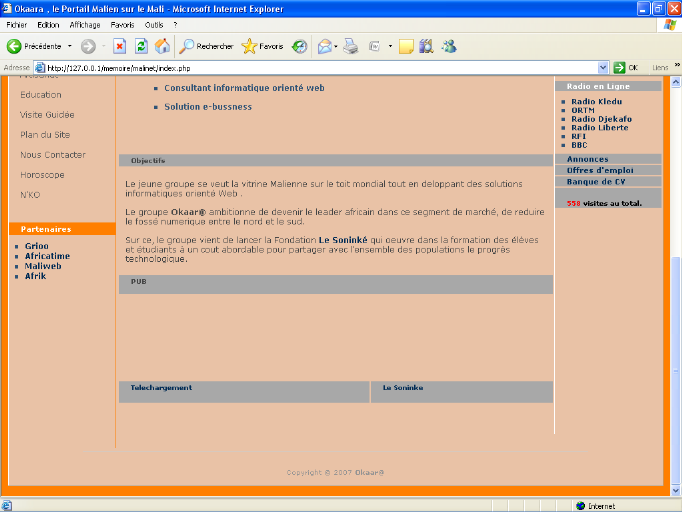Expand the Edit button dropdown arrow

tap(390, 46)
